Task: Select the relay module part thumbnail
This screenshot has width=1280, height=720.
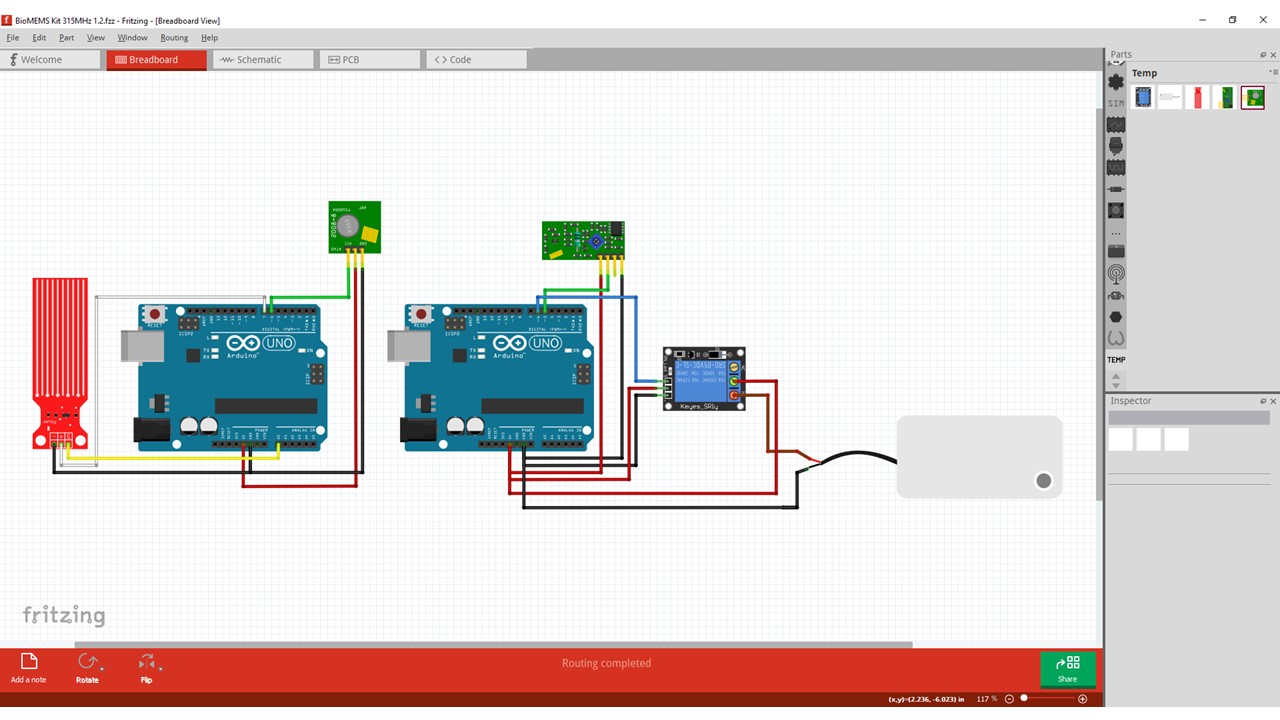Action: click(1143, 97)
